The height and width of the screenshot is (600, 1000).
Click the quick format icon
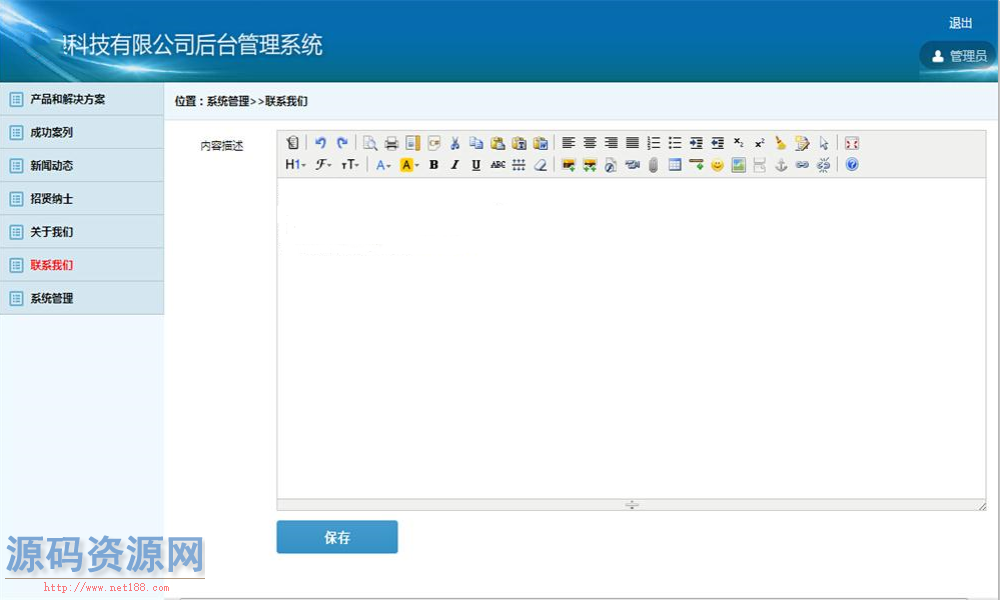pos(802,143)
